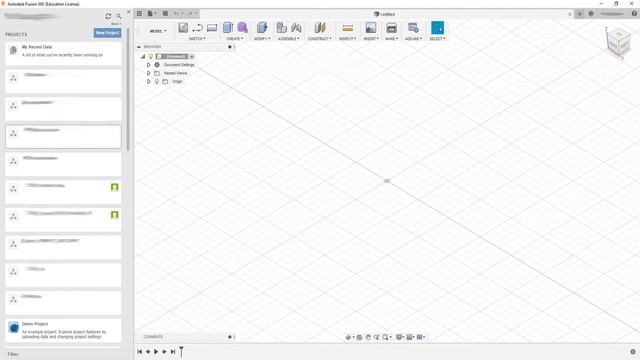
Task: Open the Help icon at top right
Action: [634, 13]
